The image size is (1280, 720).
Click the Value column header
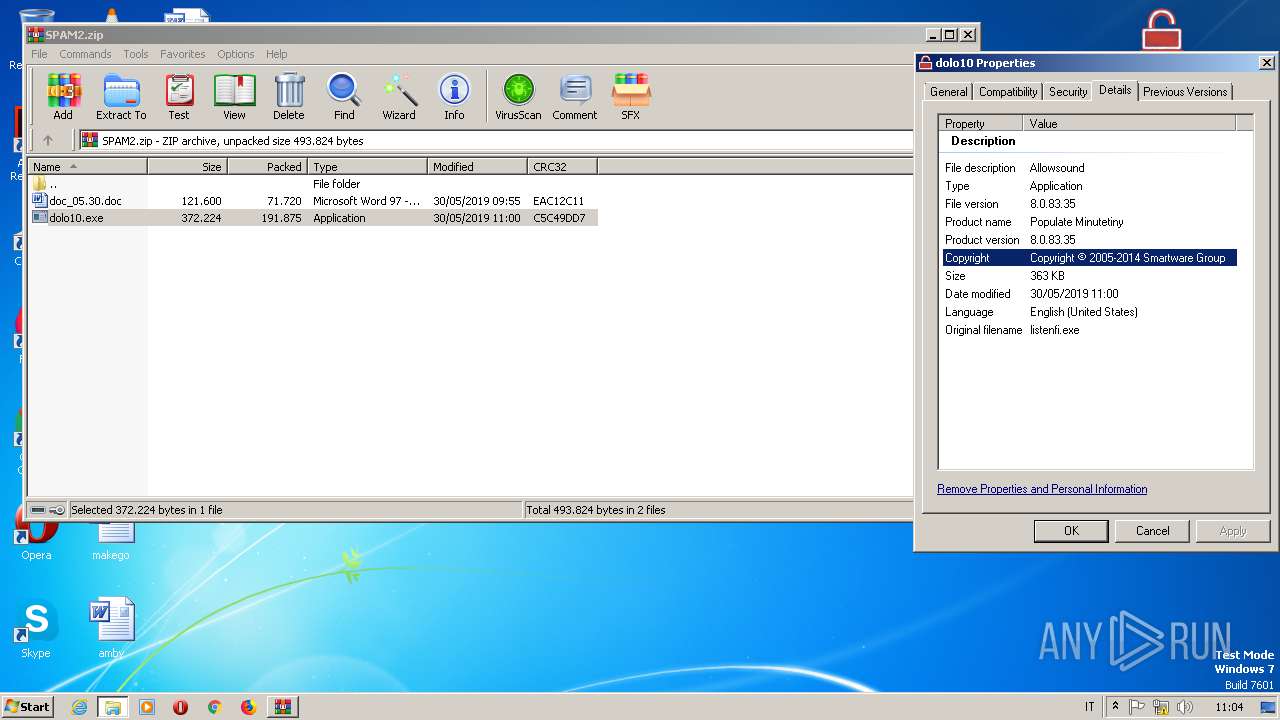point(1129,123)
